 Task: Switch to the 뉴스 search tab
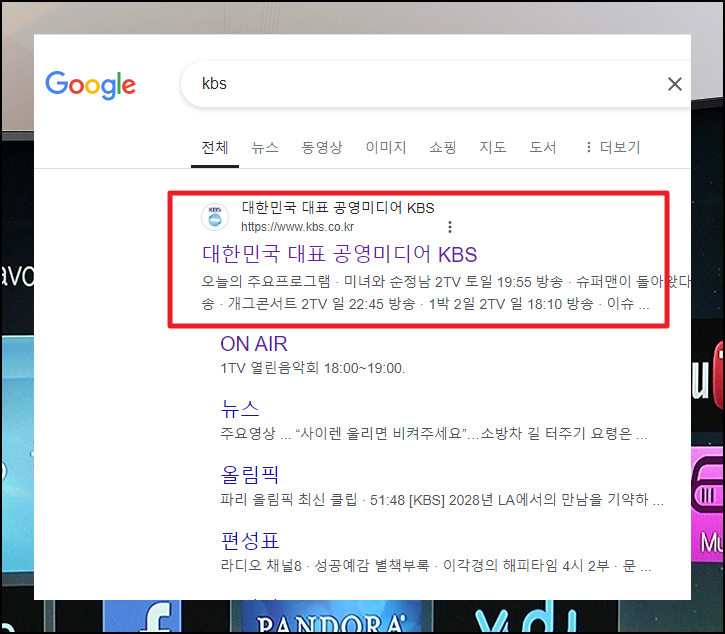pyautogui.click(x=265, y=148)
